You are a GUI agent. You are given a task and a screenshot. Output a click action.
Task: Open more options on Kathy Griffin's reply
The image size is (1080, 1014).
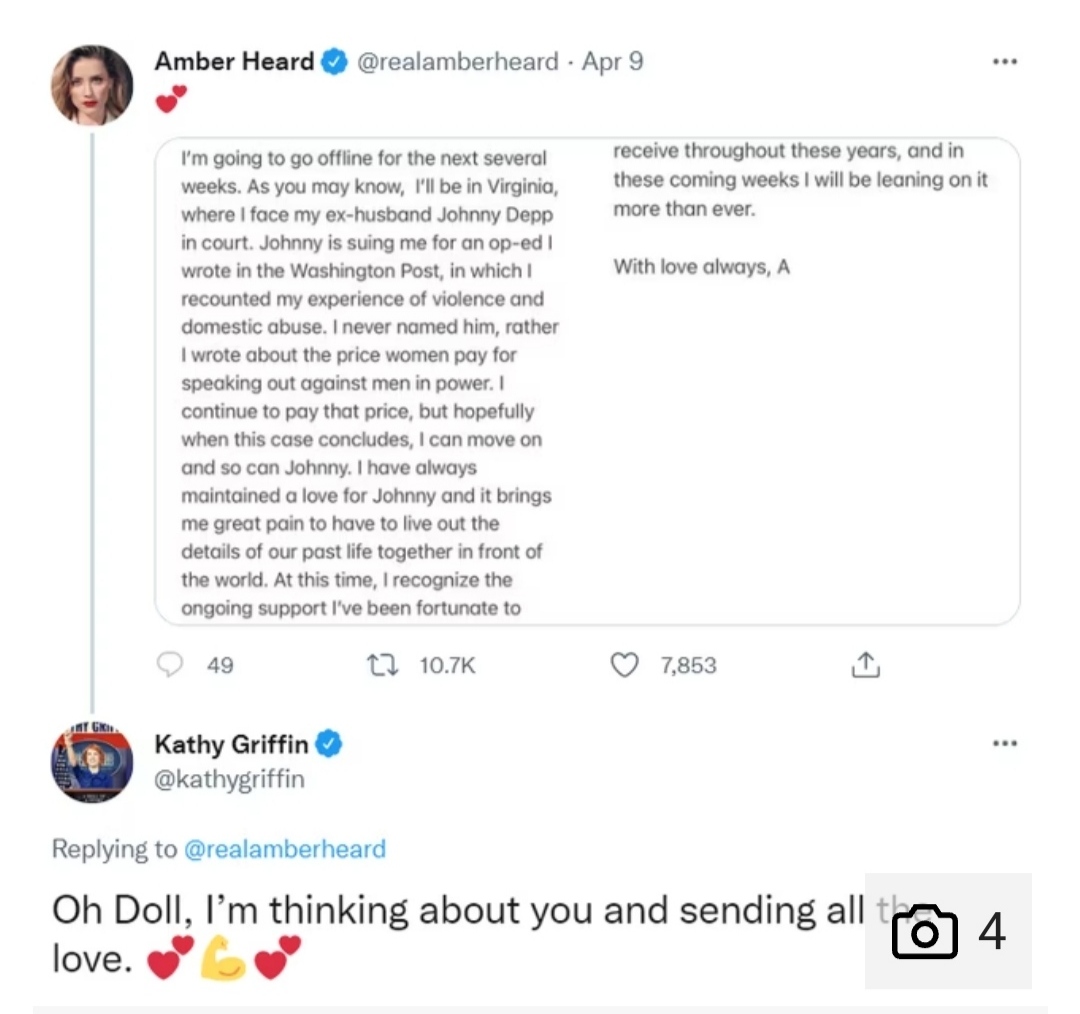pos(1004,744)
